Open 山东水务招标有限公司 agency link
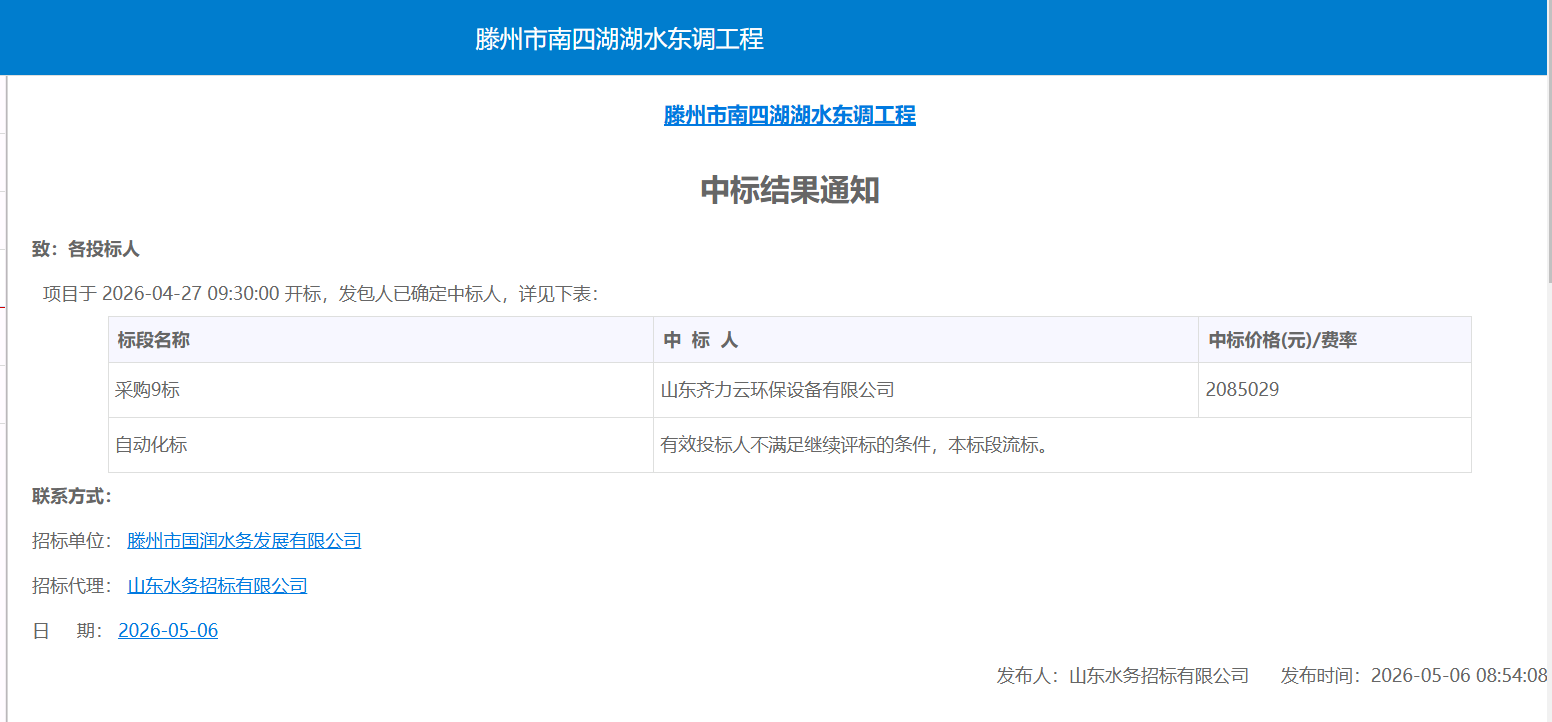Image resolution: width=1552 pixels, height=722 pixels. point(217,586)
